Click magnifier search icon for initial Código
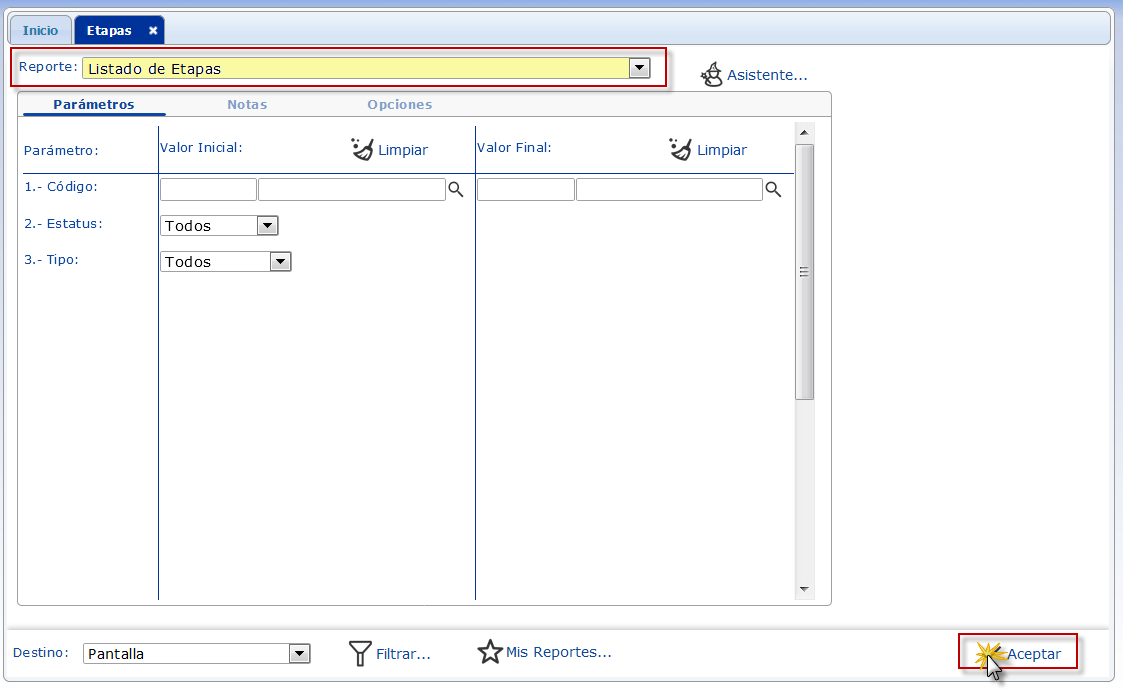This screenshot has height=689, width=1123. 456,189
